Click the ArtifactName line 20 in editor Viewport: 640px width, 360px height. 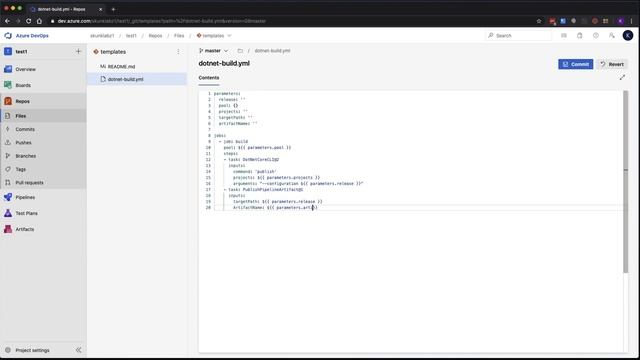[x=275, y=207]
